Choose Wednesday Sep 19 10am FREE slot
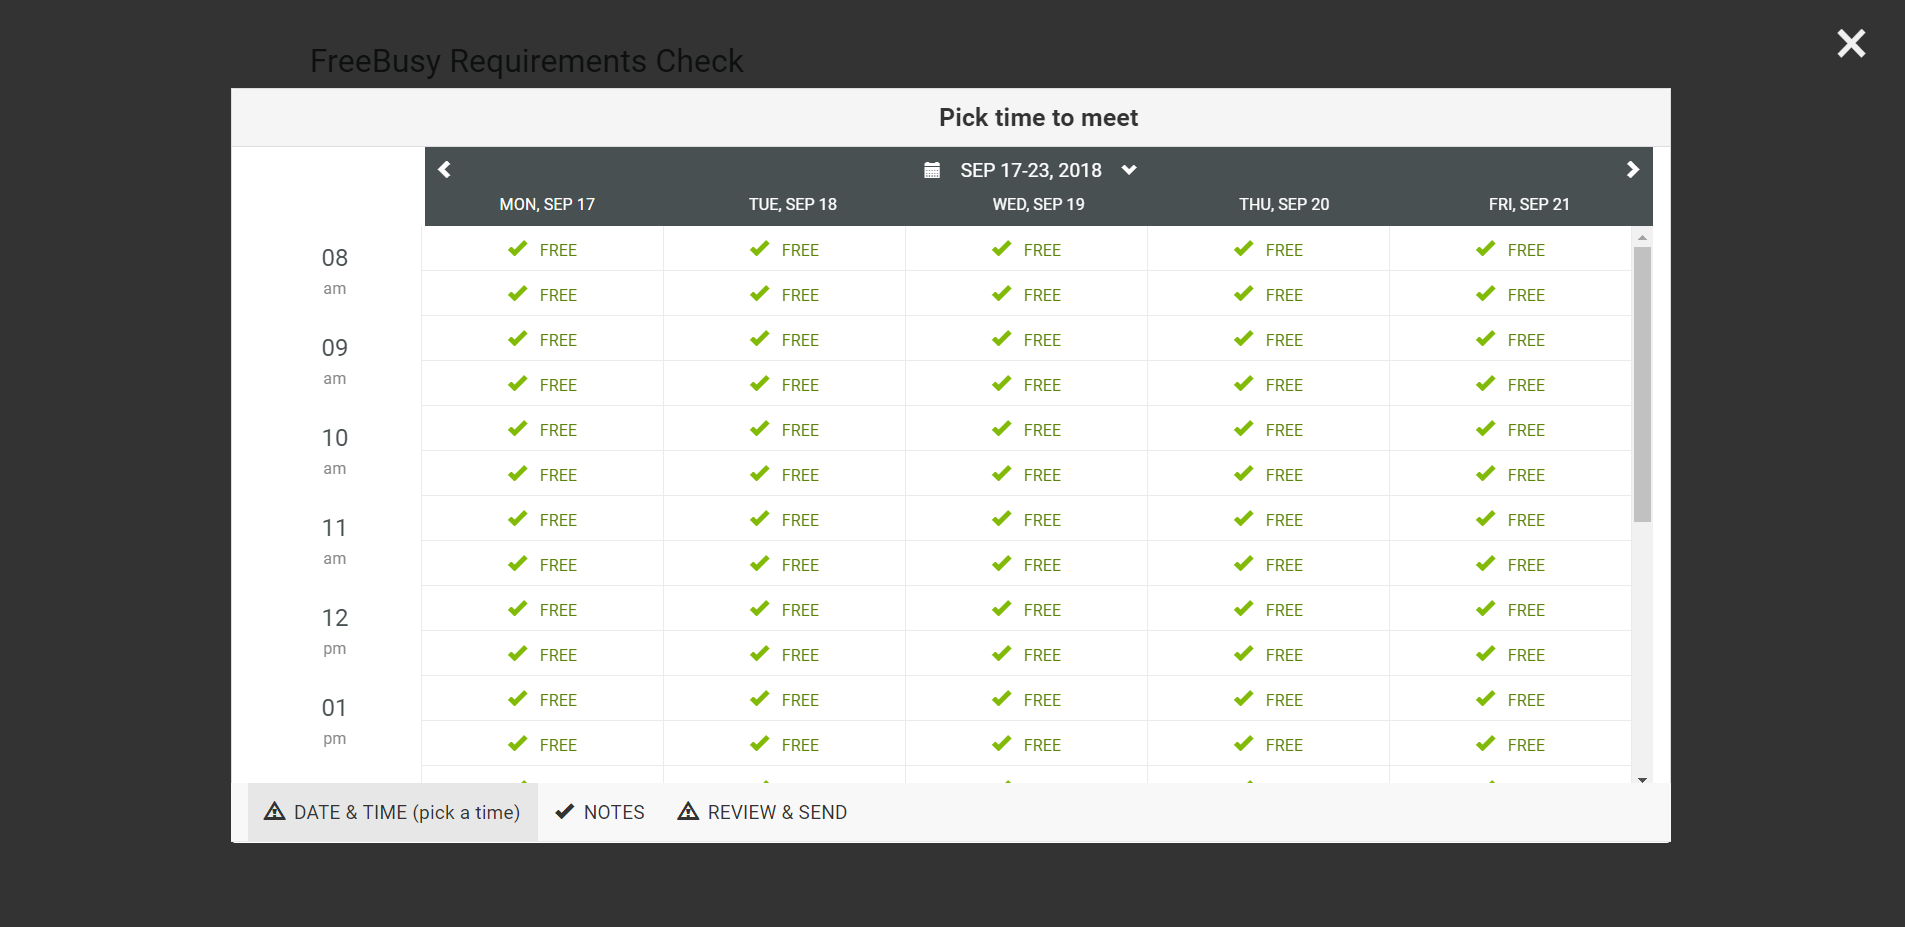This screenshot has width=1905, height=927. point(1027,430)
